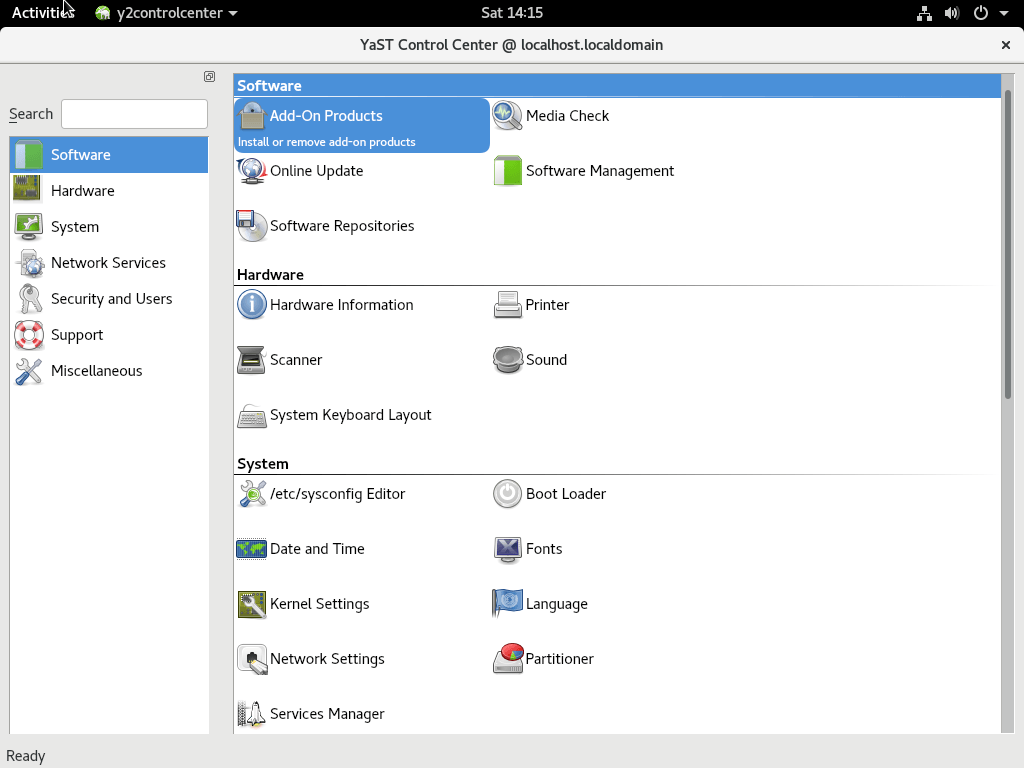Open Services Manager rocket icon

(251, 714)
